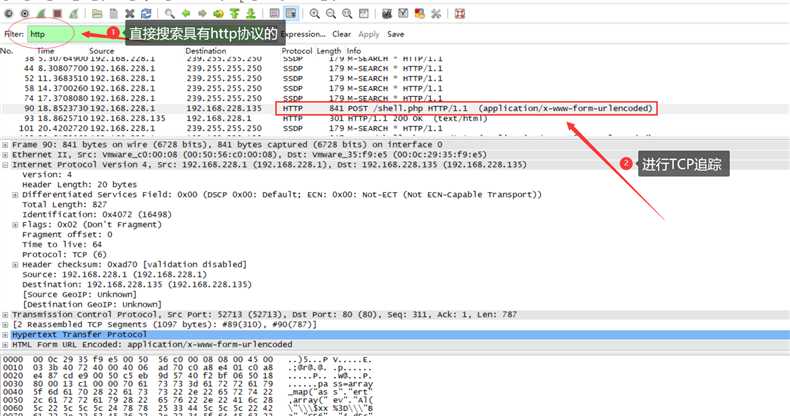Stop the running capture
Image resolution: width=790 pixels, height=416 pixels.
pyautogui.click(x=57, y=14)
